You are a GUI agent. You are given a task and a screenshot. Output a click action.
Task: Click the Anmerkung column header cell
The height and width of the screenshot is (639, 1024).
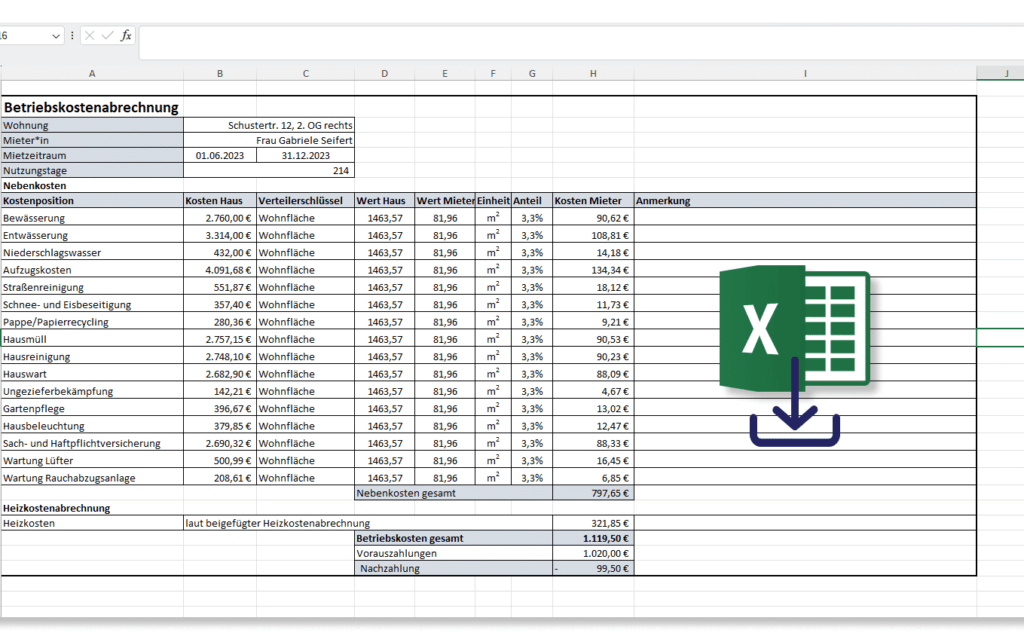click(x=805, y=201)
